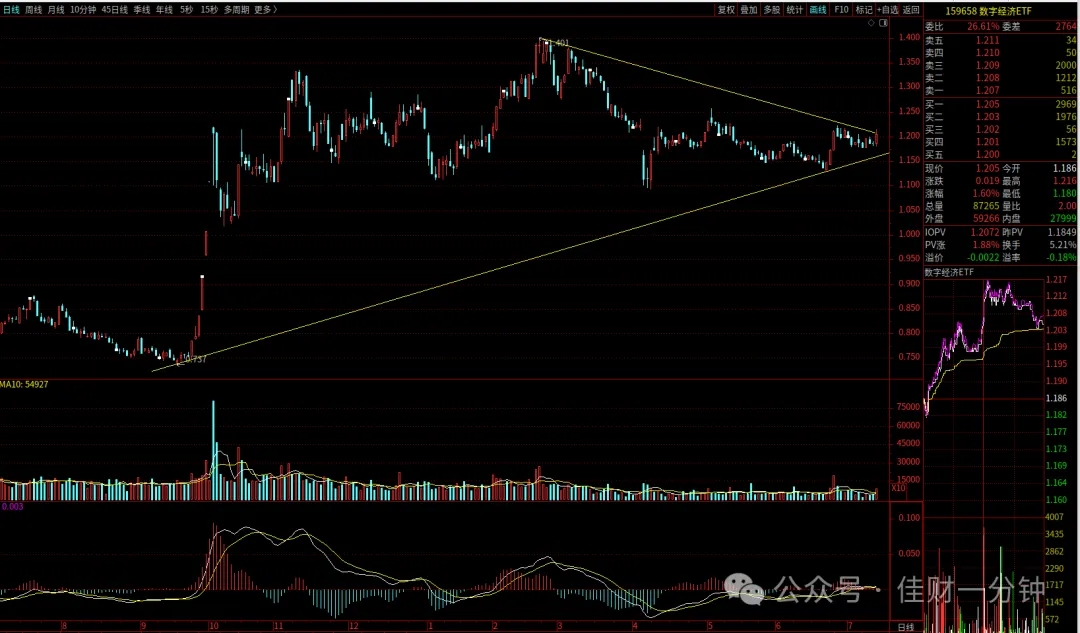This screenshot has width=1080, height=633.
Task: Select the 10分钟 period
Action: pyautogui.click(x=83, y=10)
